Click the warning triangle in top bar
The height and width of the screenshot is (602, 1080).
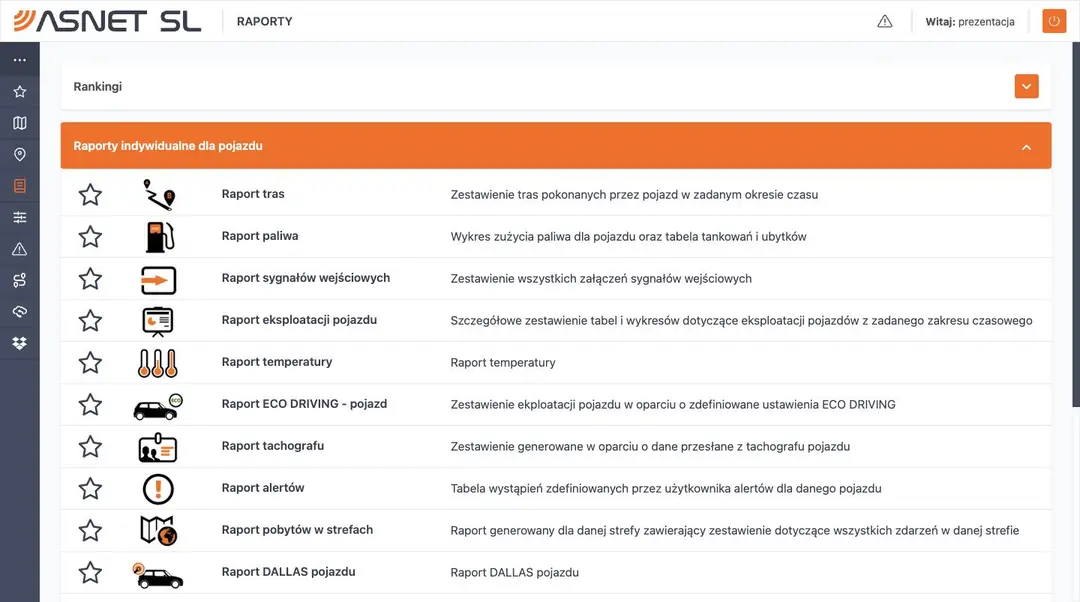coord(885,21)
